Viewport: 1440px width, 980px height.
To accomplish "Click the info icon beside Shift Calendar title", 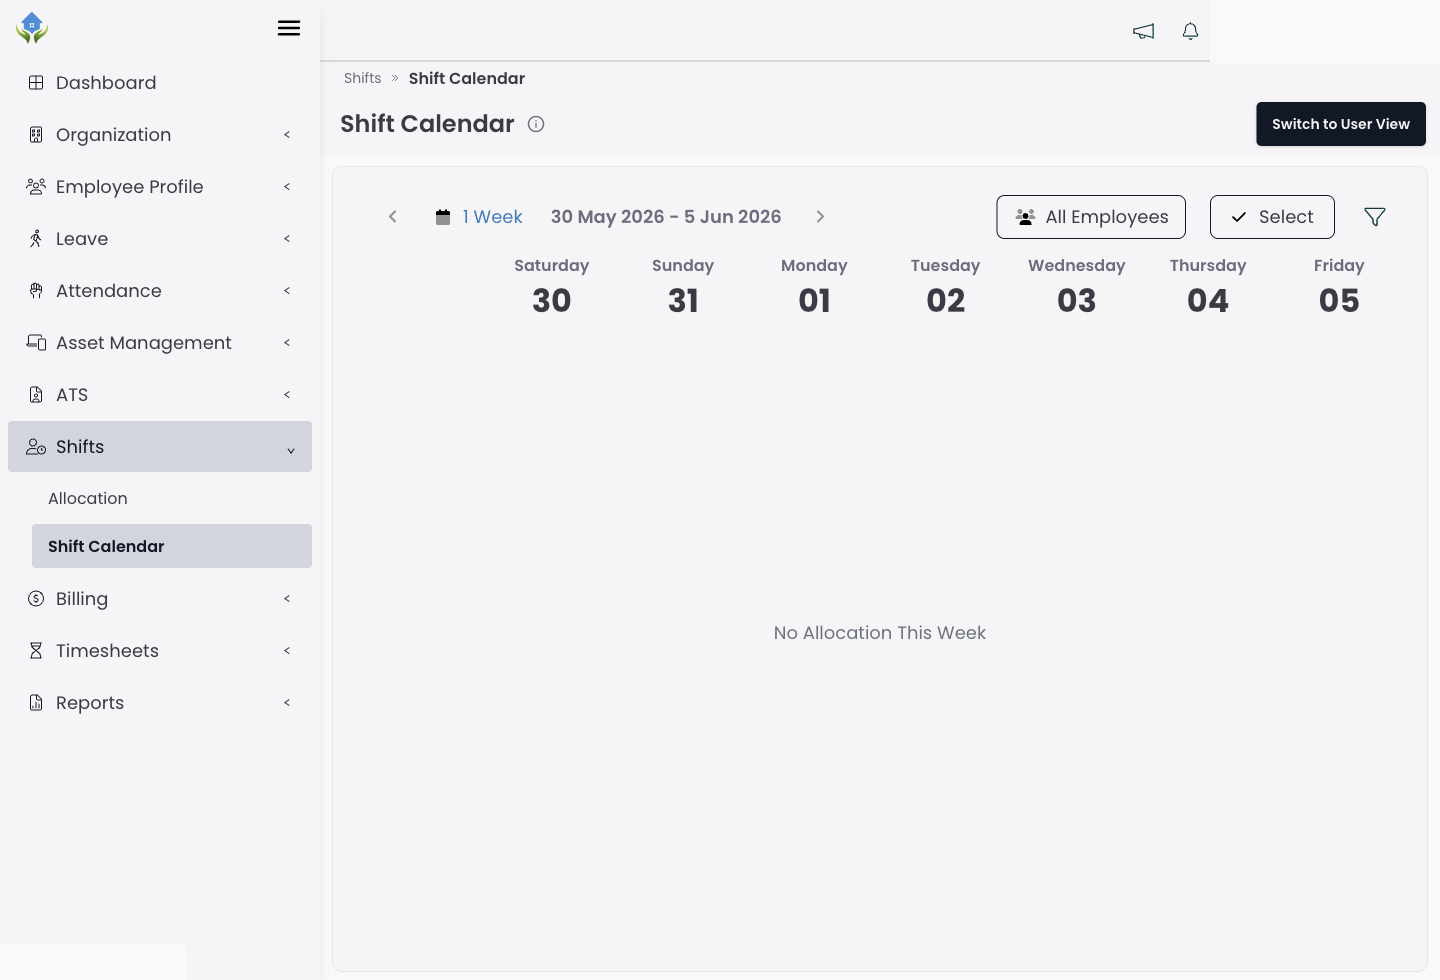I will tap(536, 124).
